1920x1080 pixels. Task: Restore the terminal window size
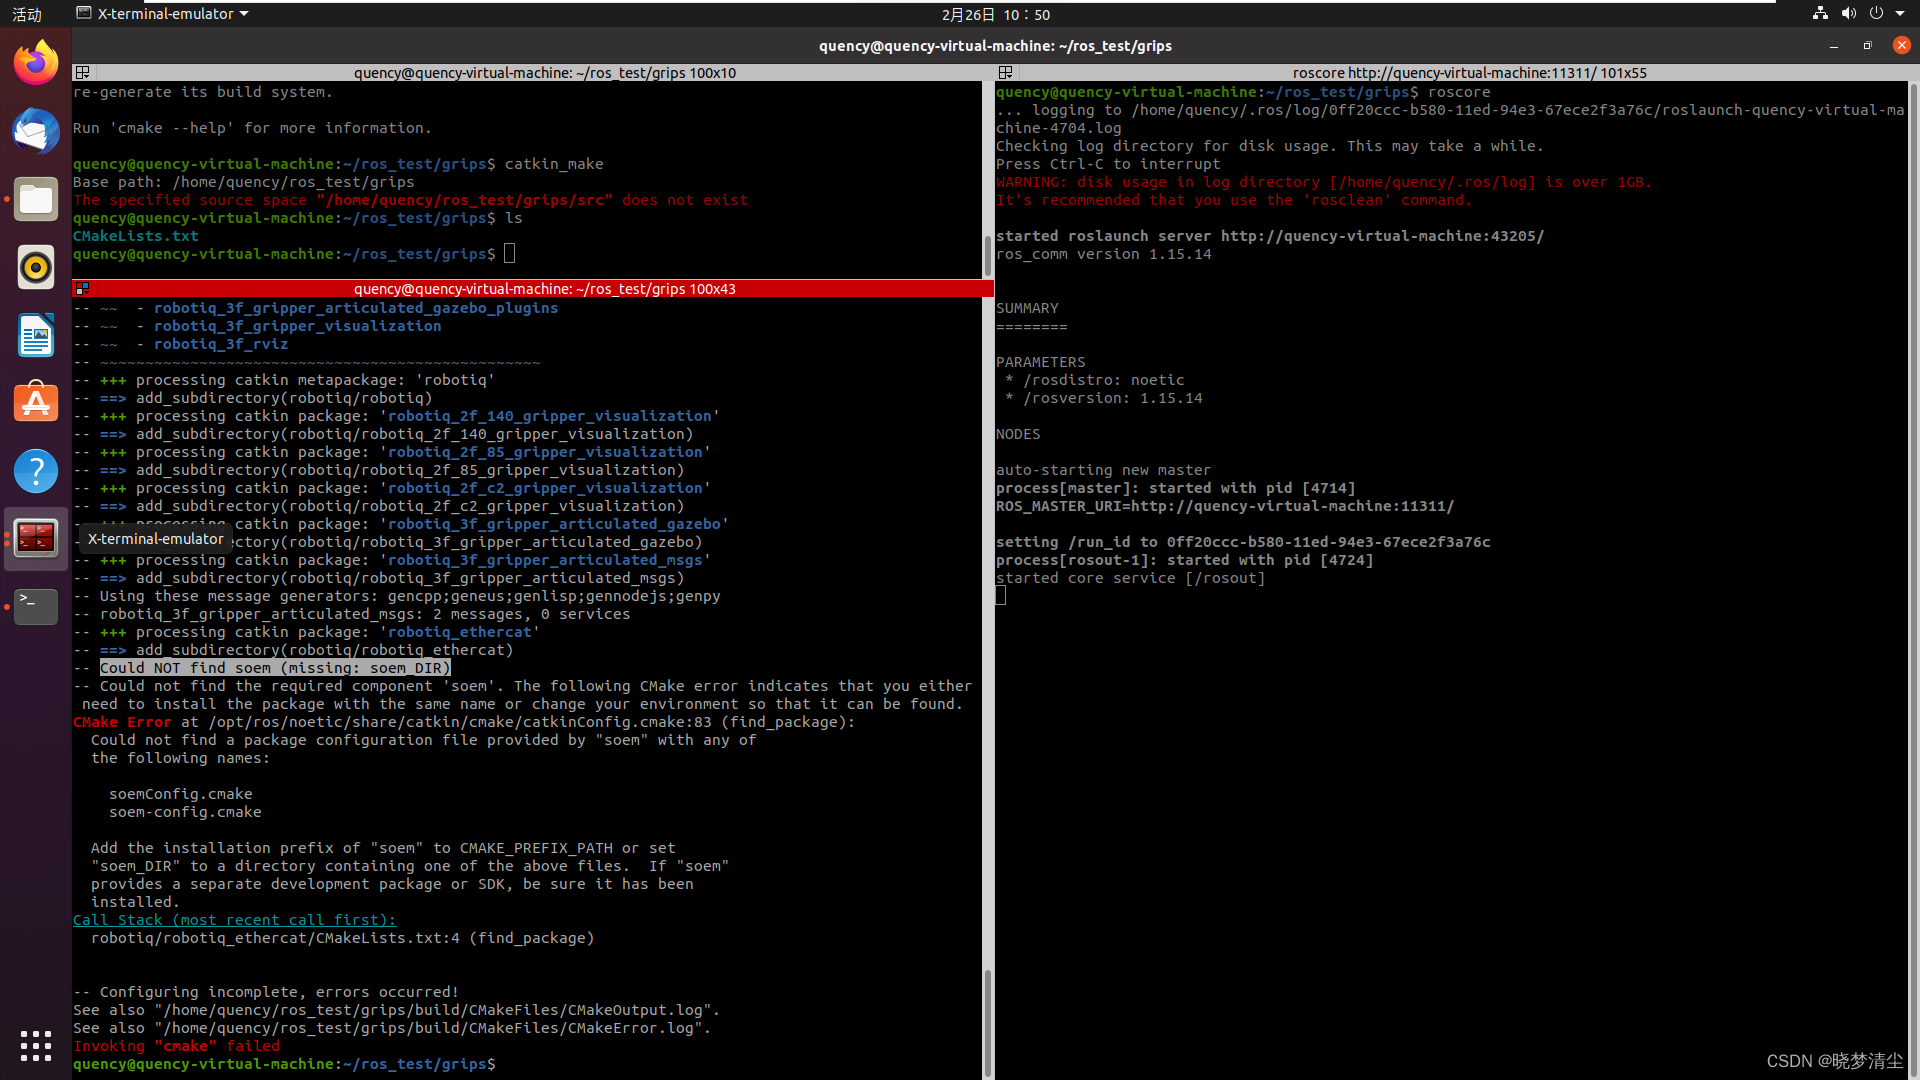1867,46
